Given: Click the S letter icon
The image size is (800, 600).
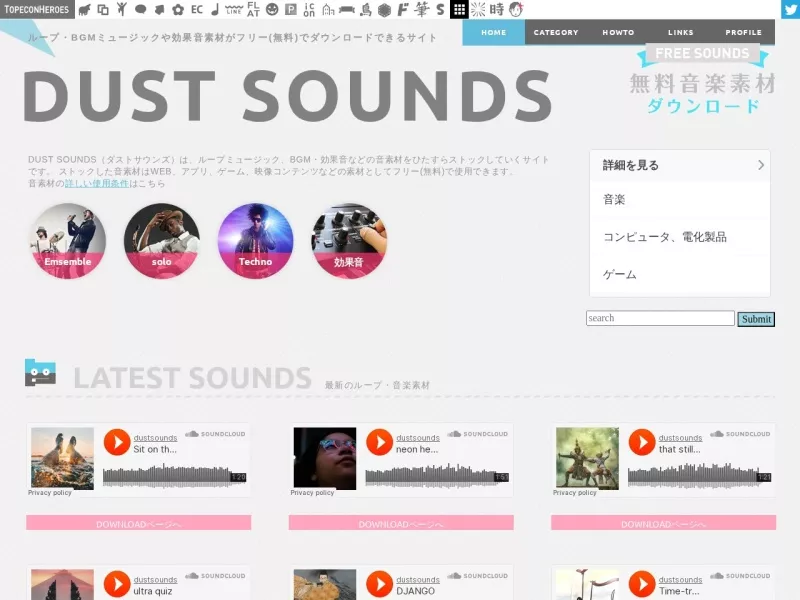Looking at the screenshot, I should (x=440, y=9).
